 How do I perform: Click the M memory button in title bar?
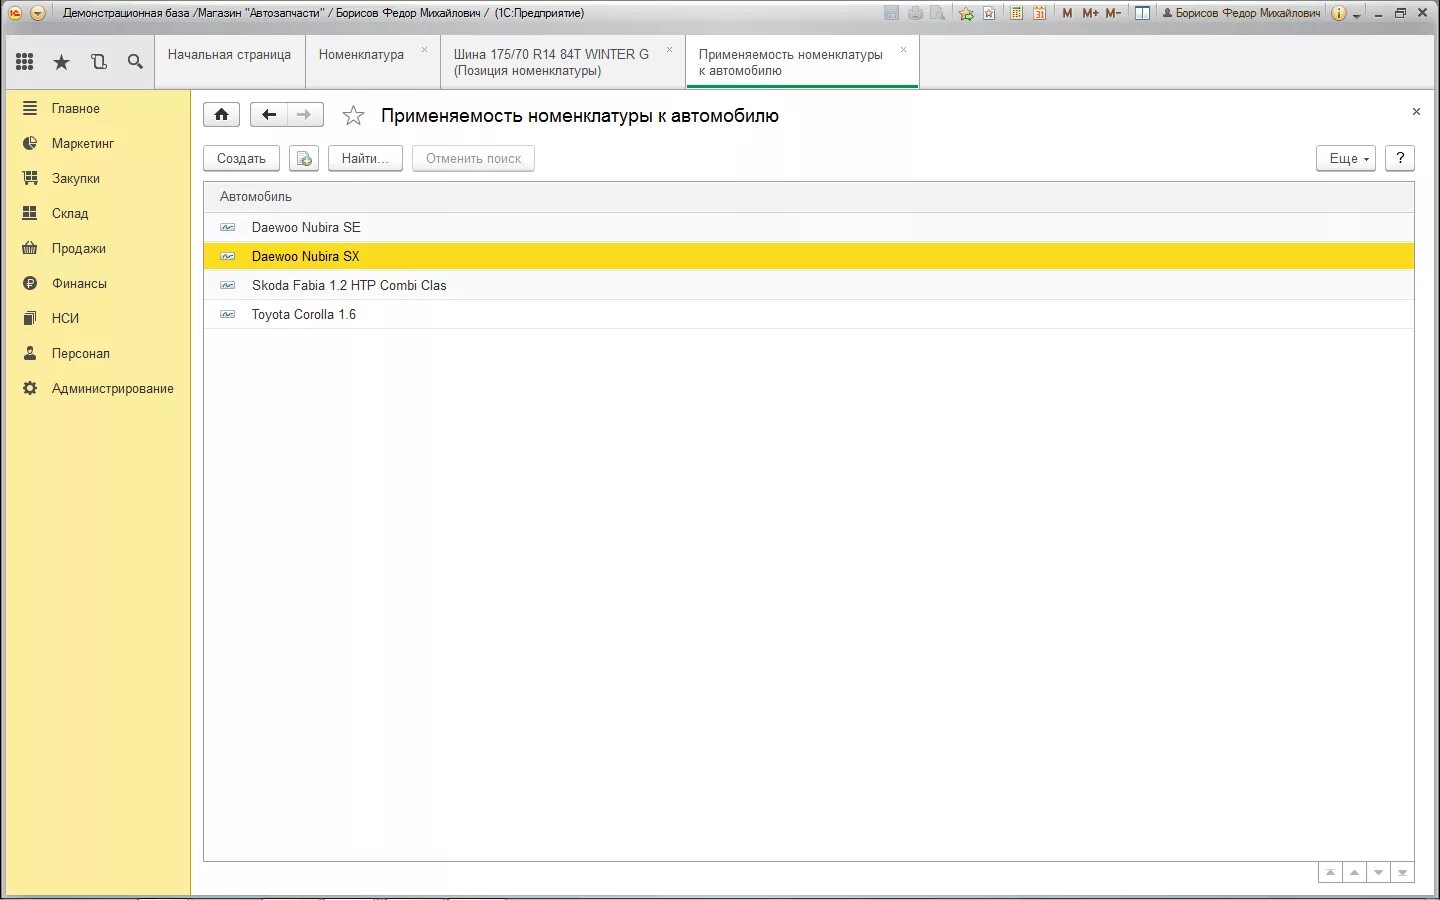(1067, 13)
